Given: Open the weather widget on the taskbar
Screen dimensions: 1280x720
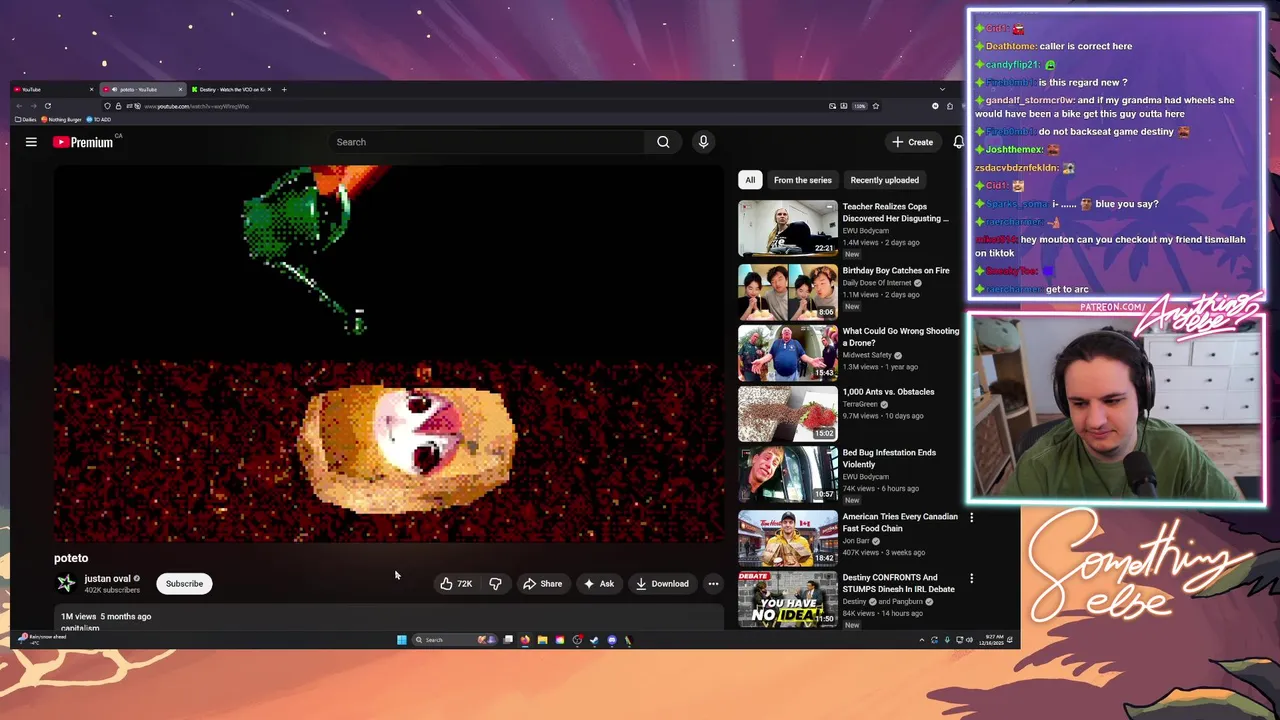Looking at the screenshot, I should click(x=42, y=639).
